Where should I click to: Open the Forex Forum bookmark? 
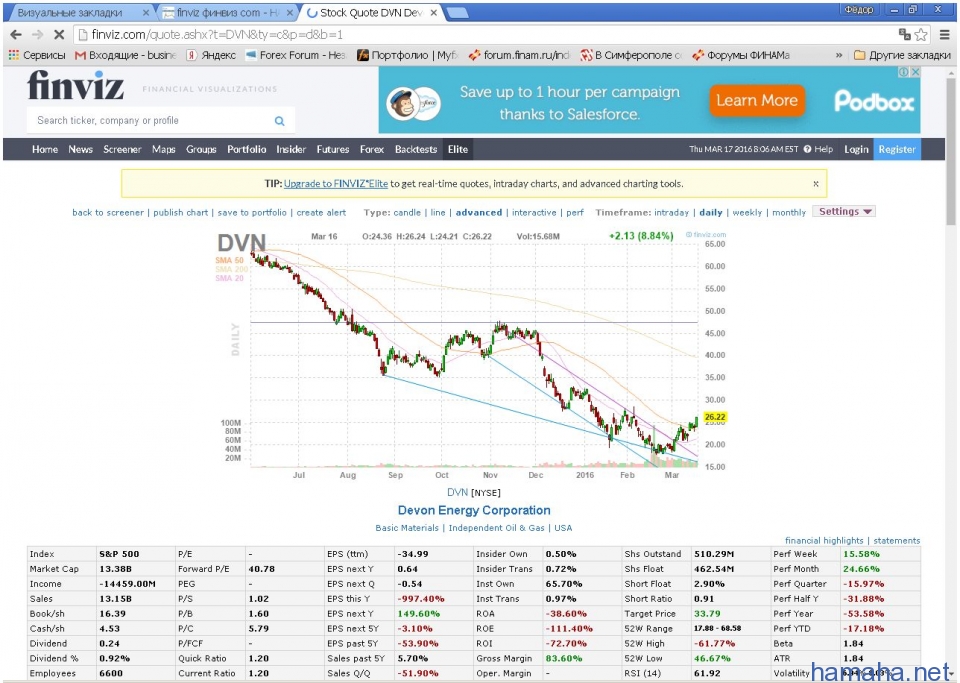pyautogui.click(x=295, y=55)
